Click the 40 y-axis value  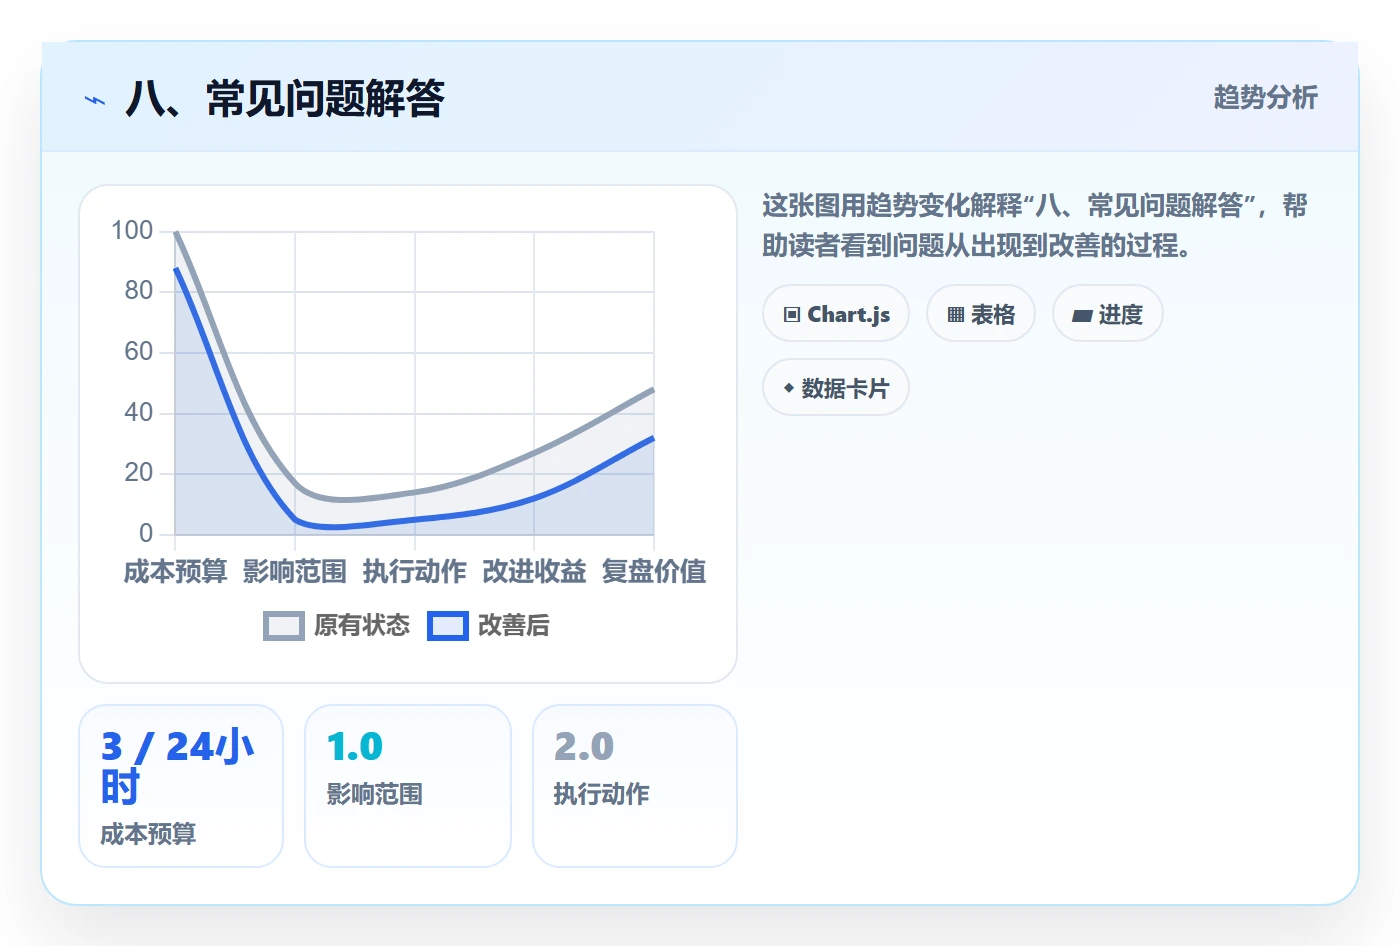[139, 412]
